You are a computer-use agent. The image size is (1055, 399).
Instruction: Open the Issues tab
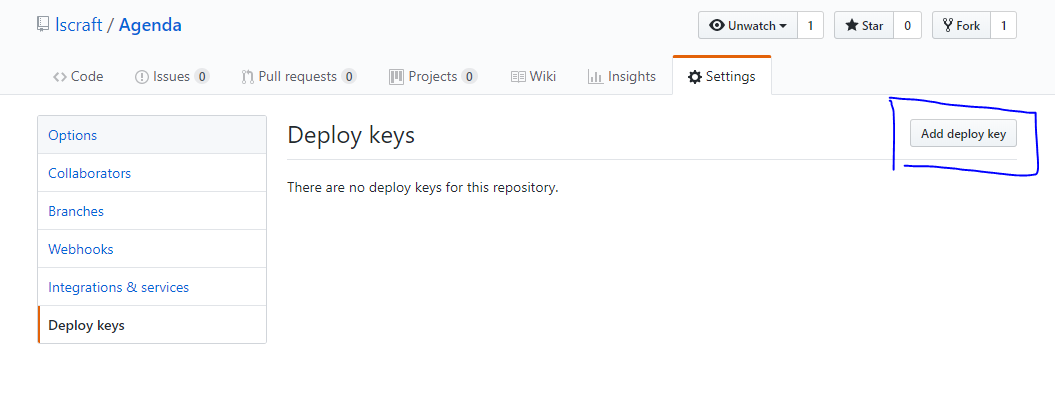point(172,77)
